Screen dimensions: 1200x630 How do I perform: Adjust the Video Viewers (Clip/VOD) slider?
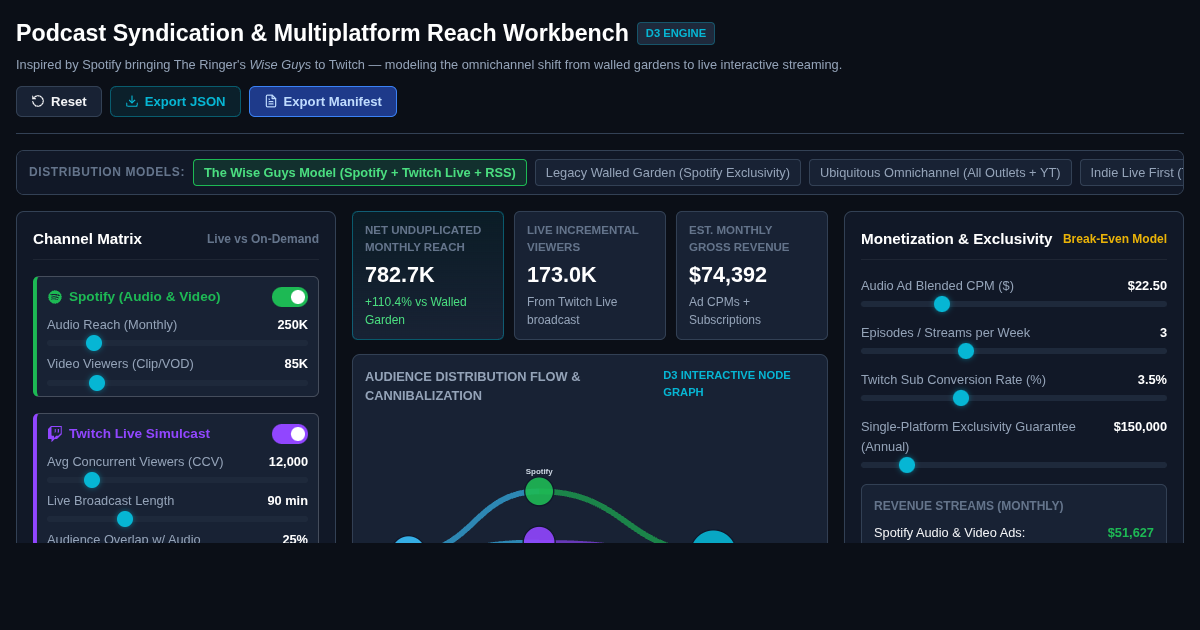point(178,383)
